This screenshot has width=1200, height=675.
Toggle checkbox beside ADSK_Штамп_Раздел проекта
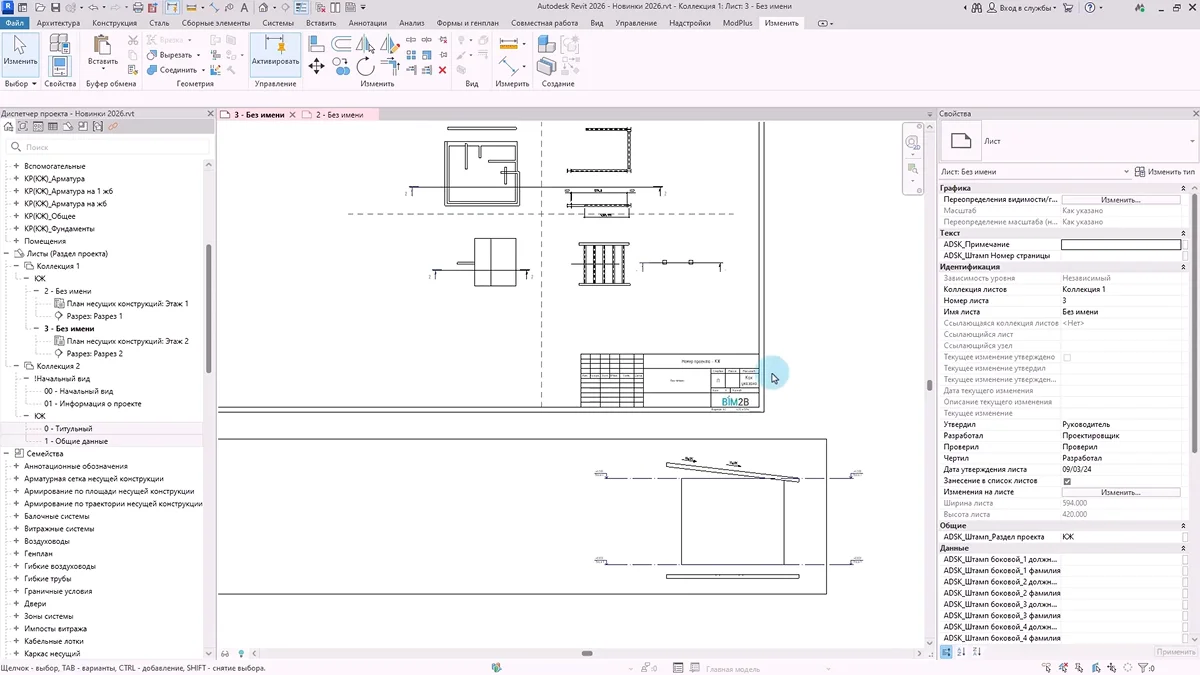point(1185,537)
